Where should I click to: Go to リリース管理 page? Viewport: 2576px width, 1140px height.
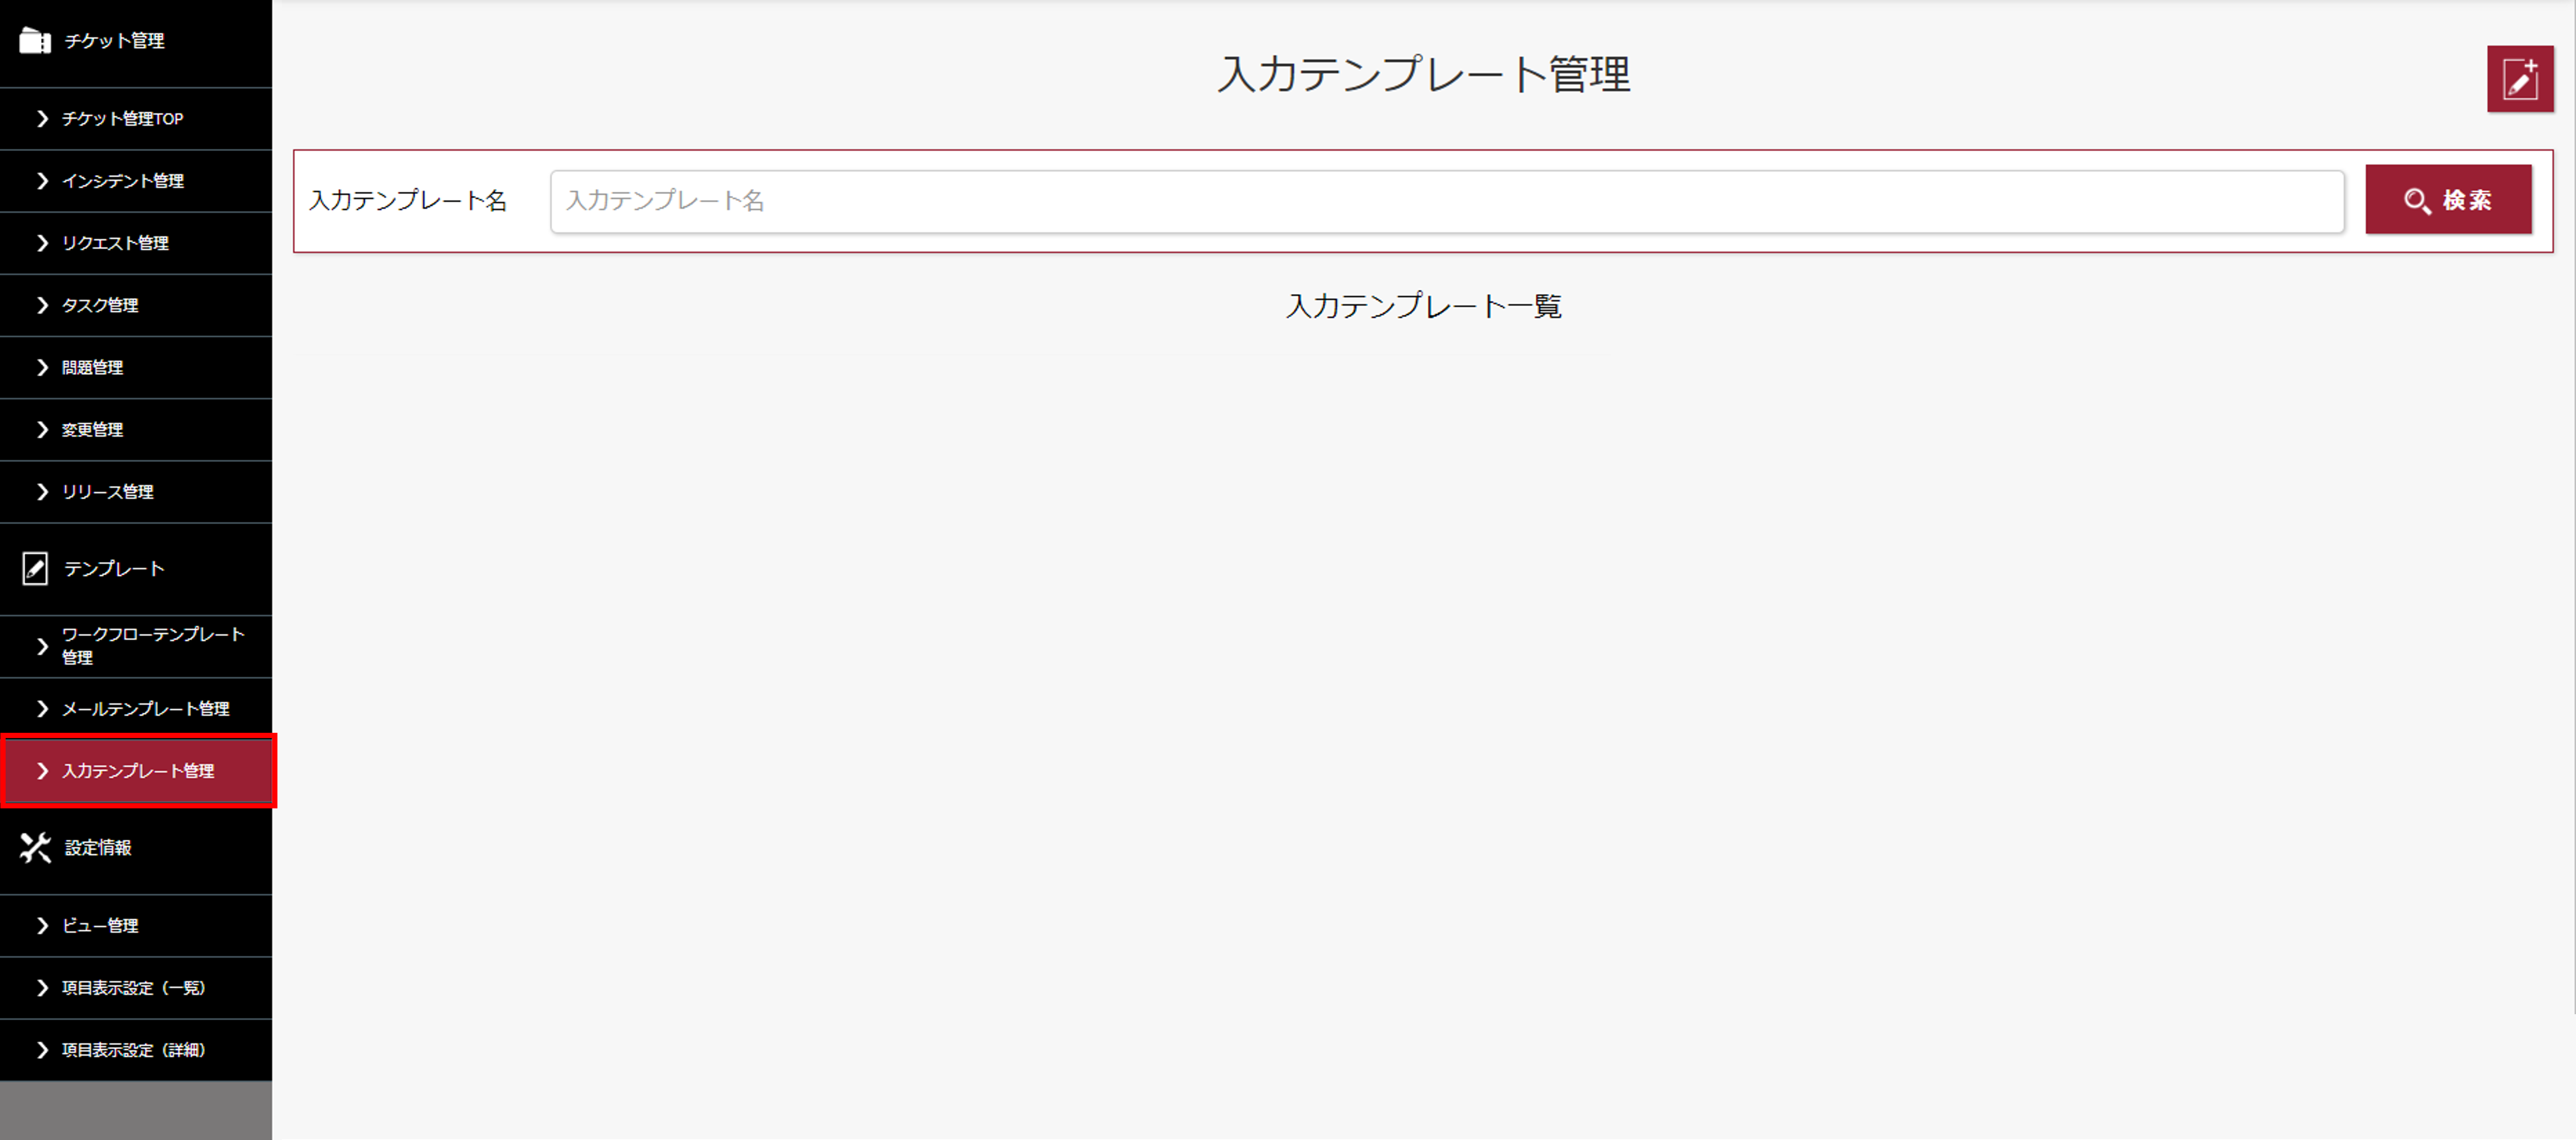click(136, 492)
